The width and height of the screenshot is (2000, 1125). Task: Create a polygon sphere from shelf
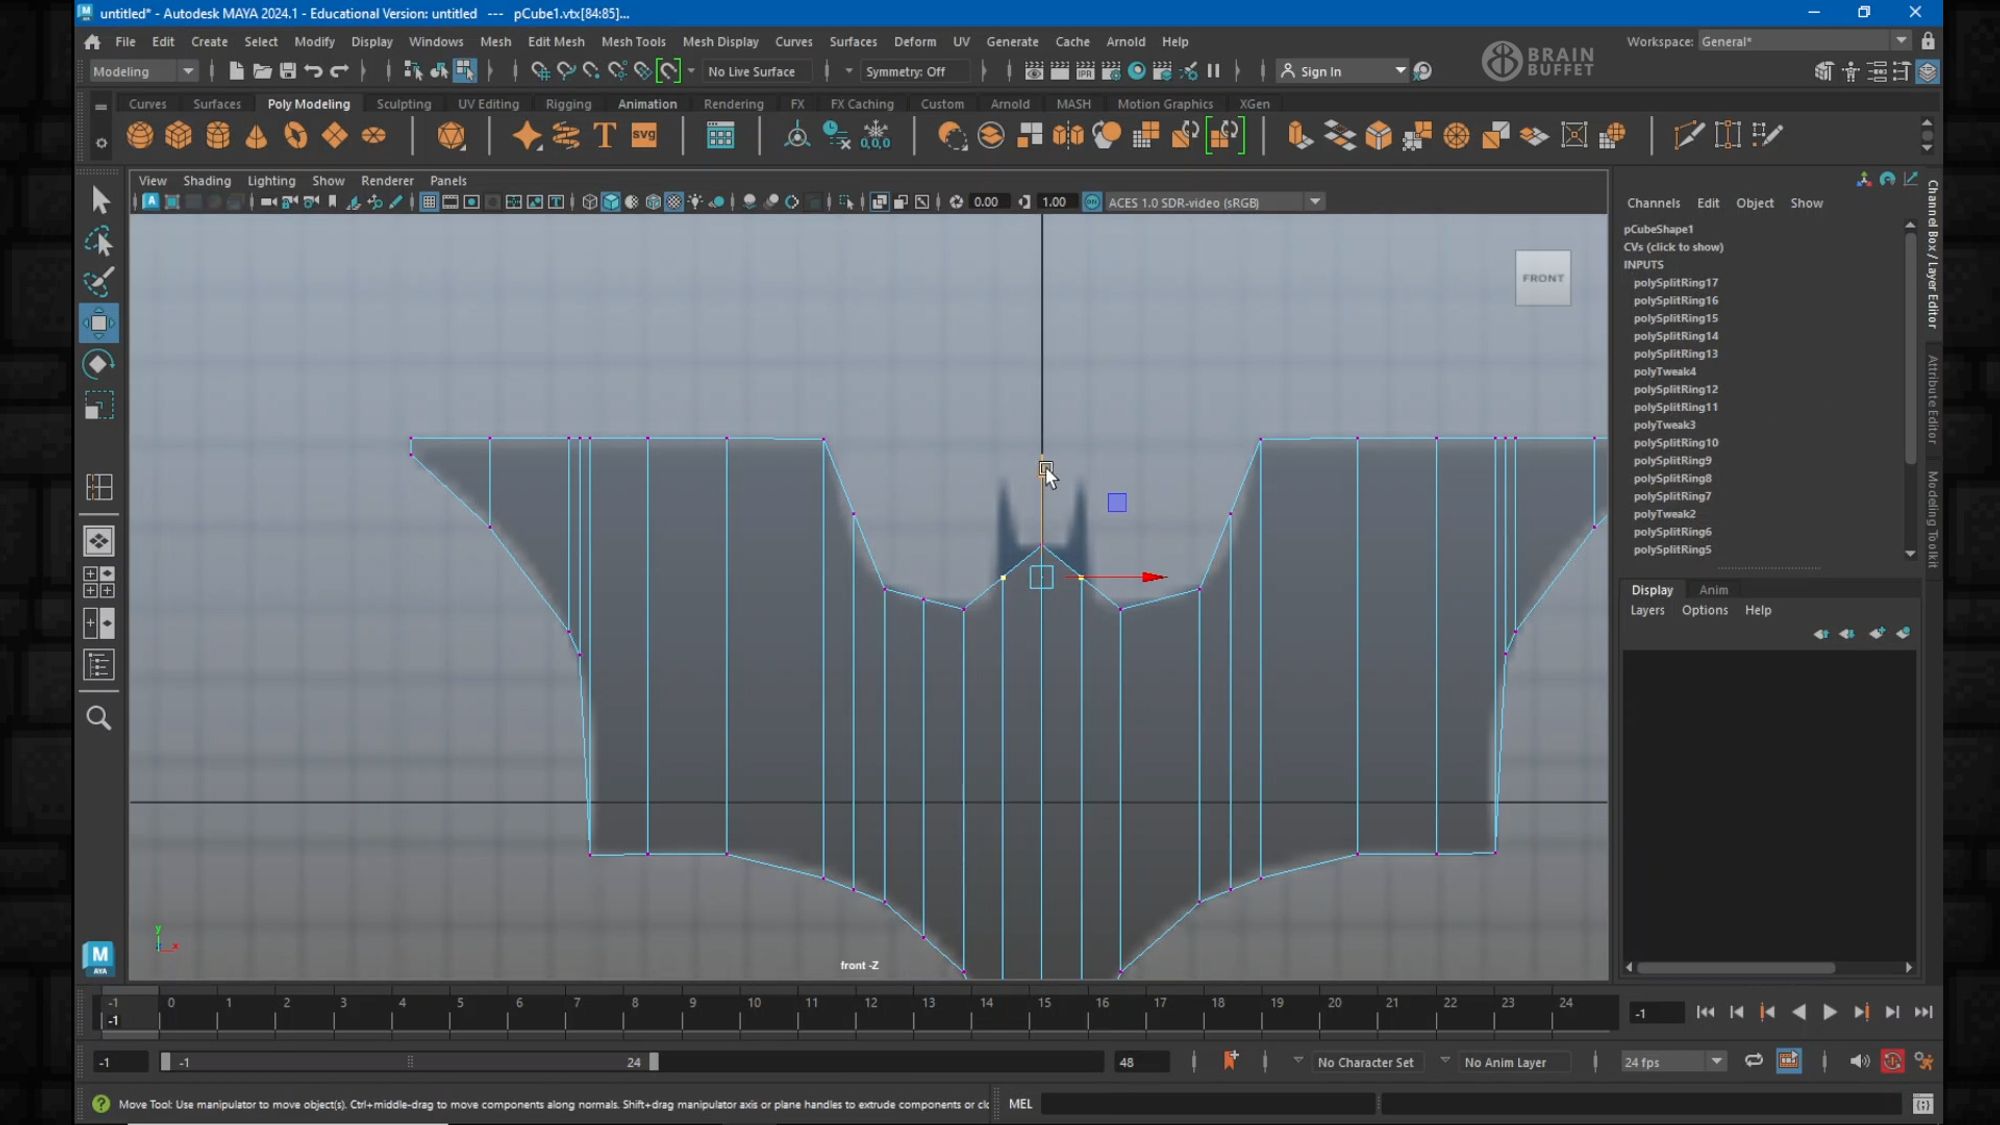click(140, 135)
